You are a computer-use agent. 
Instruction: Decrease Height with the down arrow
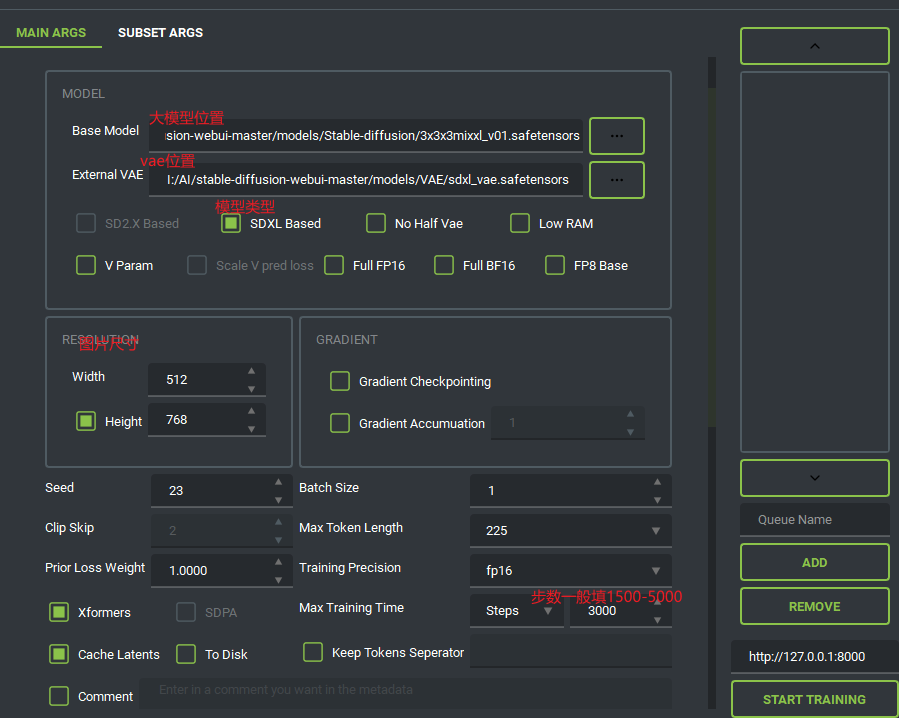pyautogui.click(x=251, y=429)
